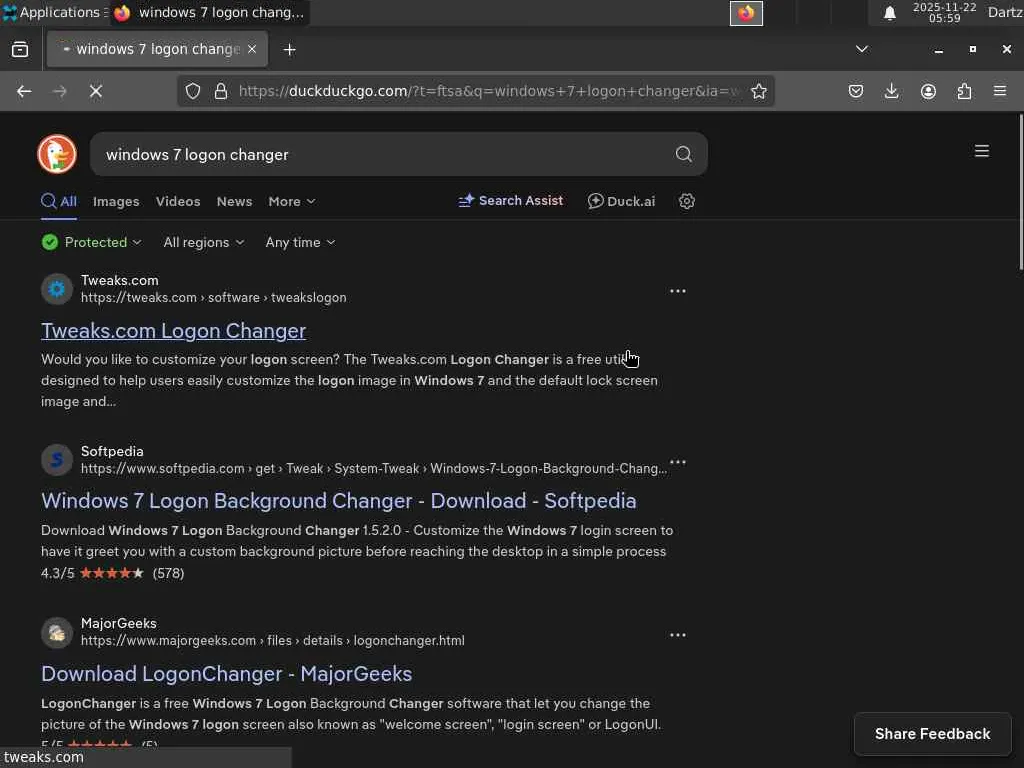
Task: Open the Firefox application menu
Action: [1000, 91]
